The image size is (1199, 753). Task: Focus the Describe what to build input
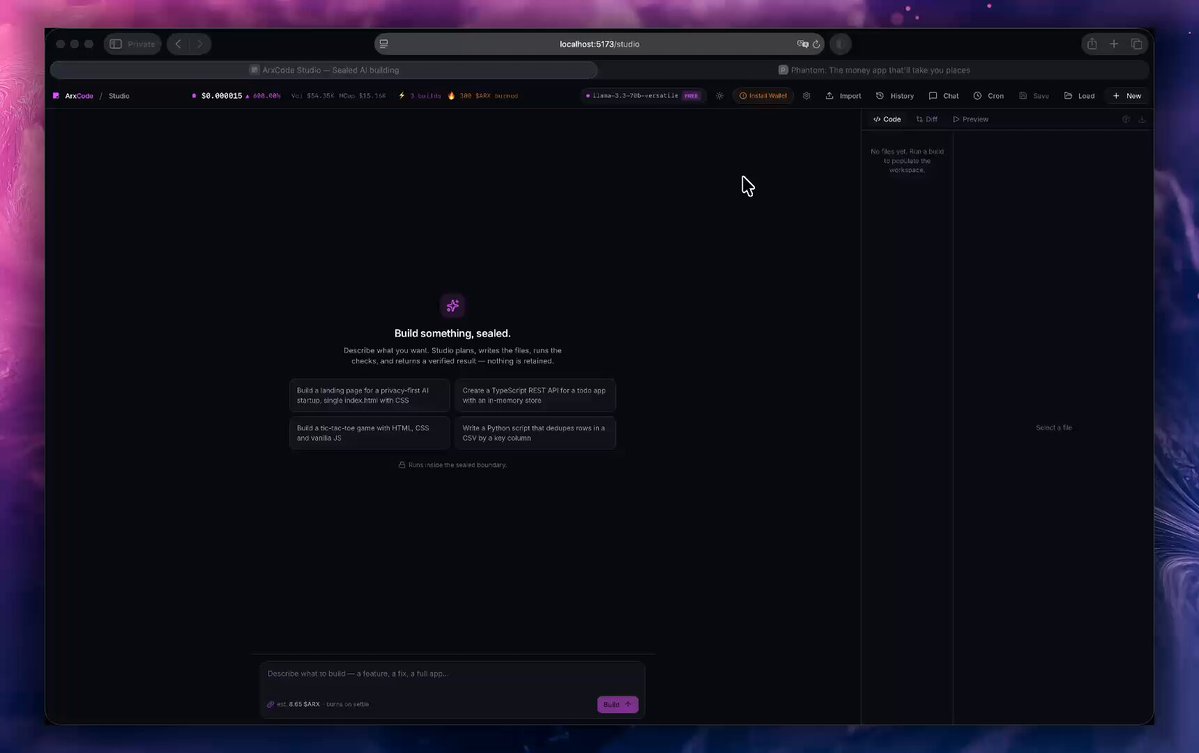452,674
